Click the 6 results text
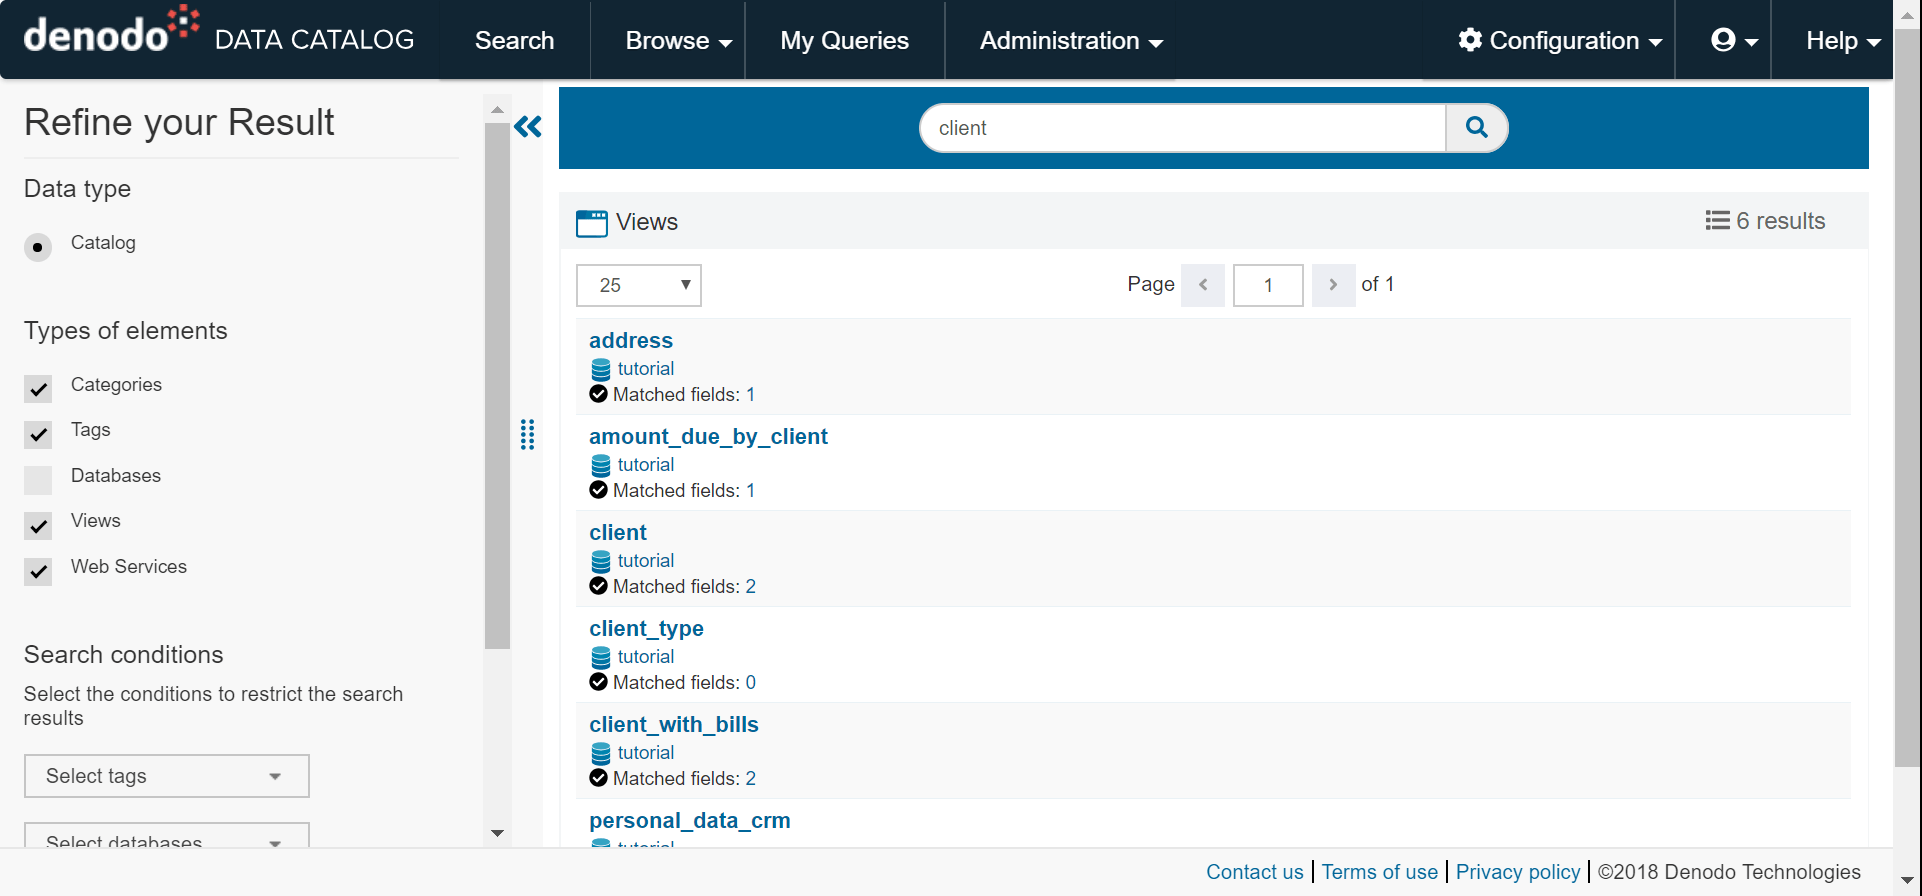The image size is (1922, 896). tap(1781, 221)
